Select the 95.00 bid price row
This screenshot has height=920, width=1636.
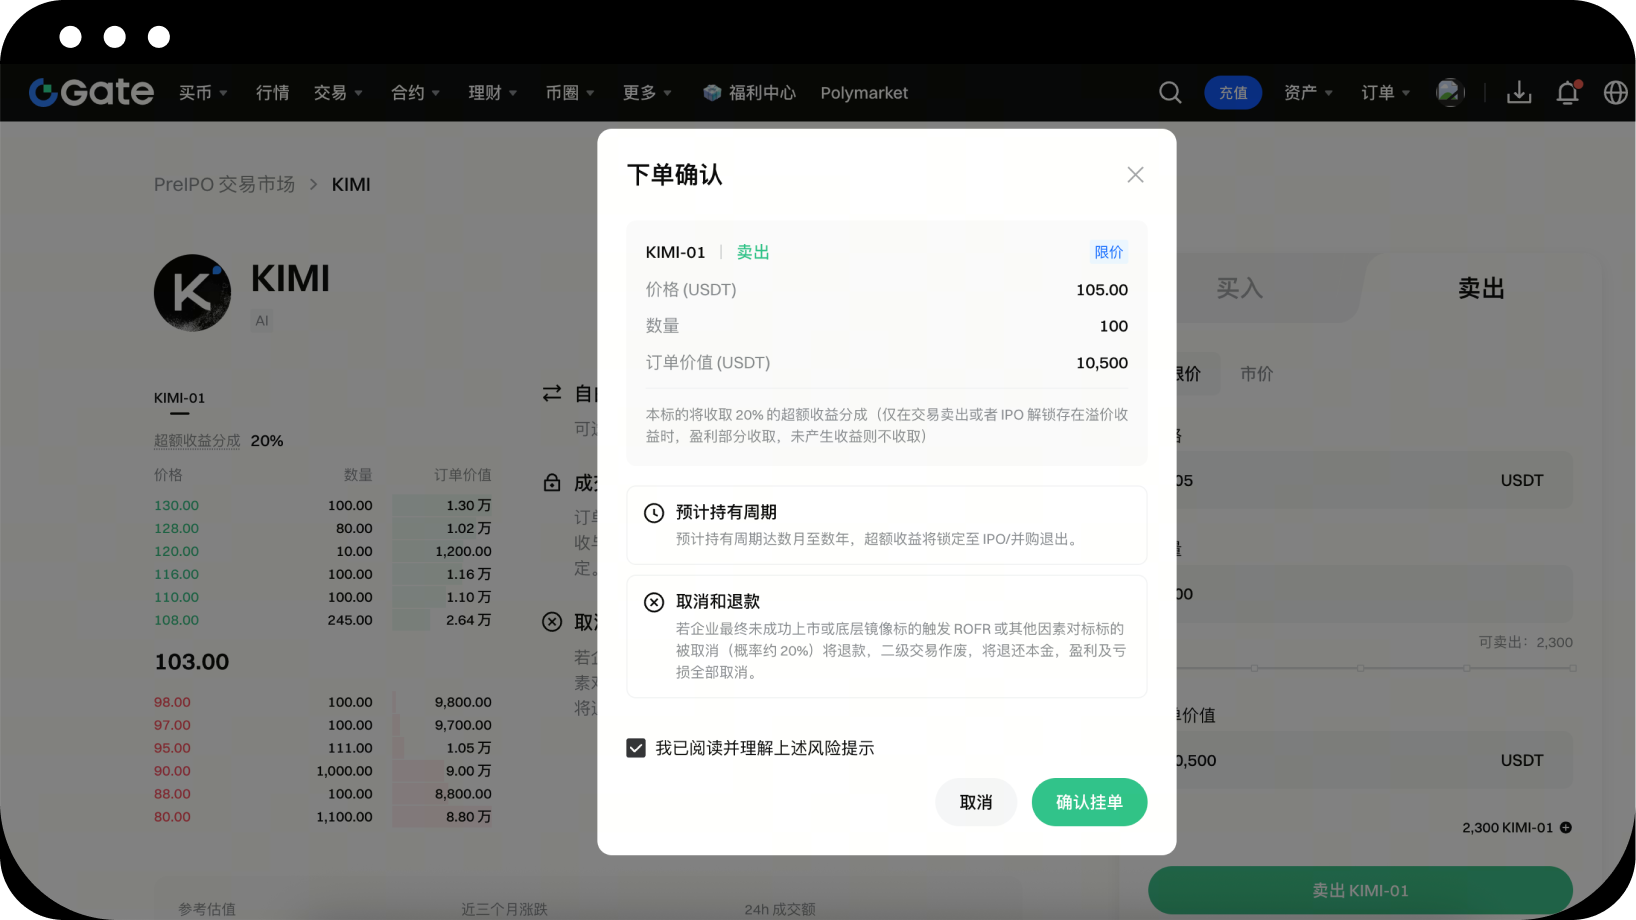[322, 749]
